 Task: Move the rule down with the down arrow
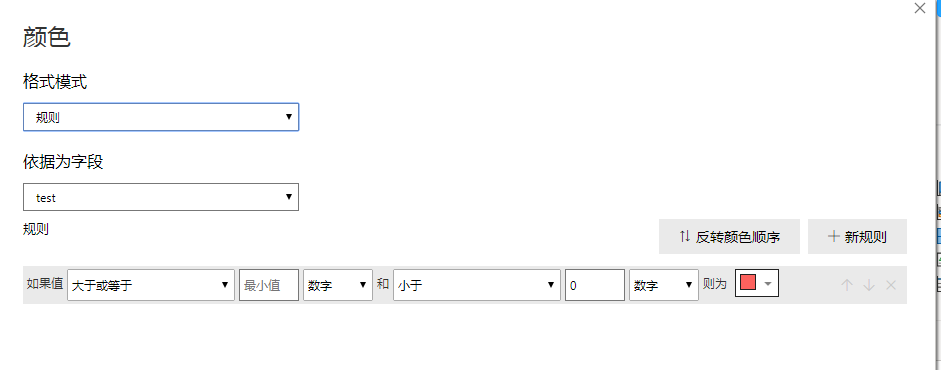coord(869,285)
